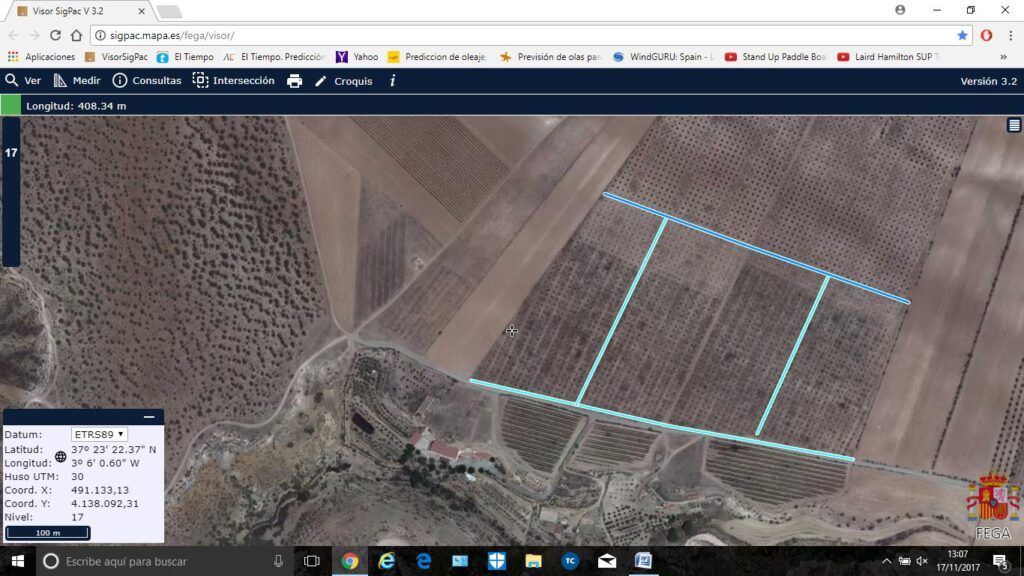This screenshot has height=576, width=1024.
Task: Bookmark star icon in address bar
Action: [962, 35]
